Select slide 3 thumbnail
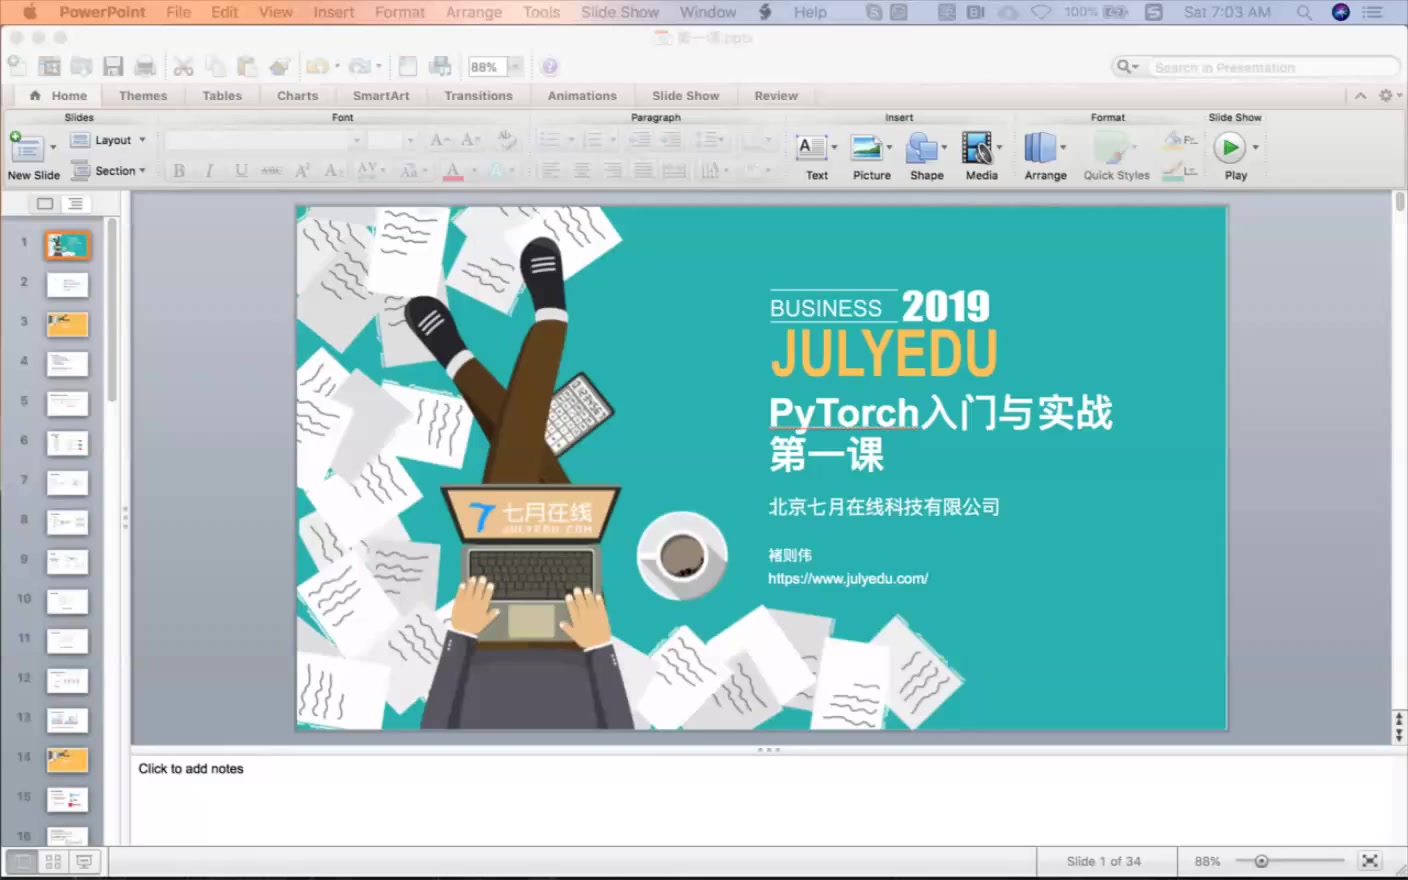1408x880 pixels. [x=67, y=324]
